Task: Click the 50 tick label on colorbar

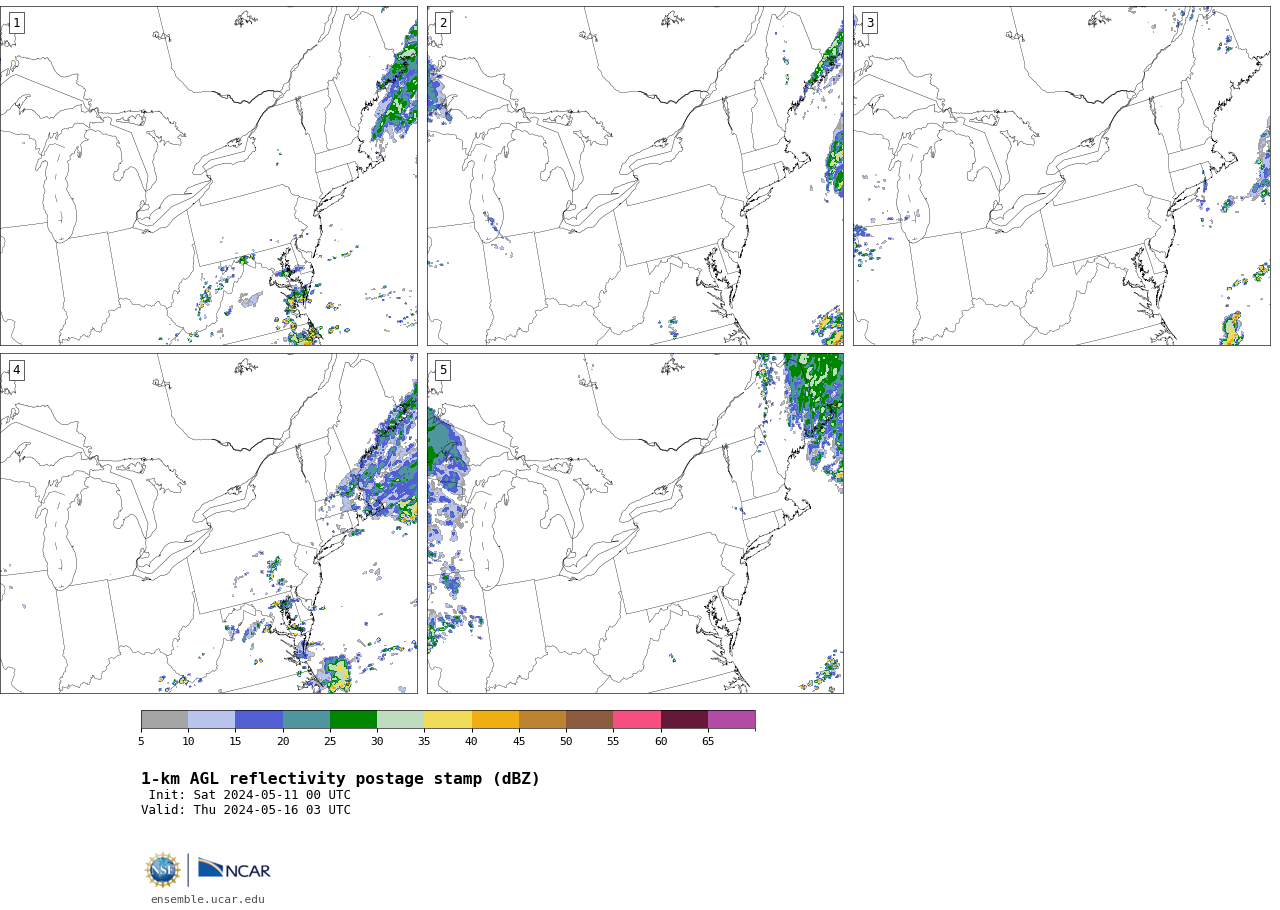Action: click(566, 741)
